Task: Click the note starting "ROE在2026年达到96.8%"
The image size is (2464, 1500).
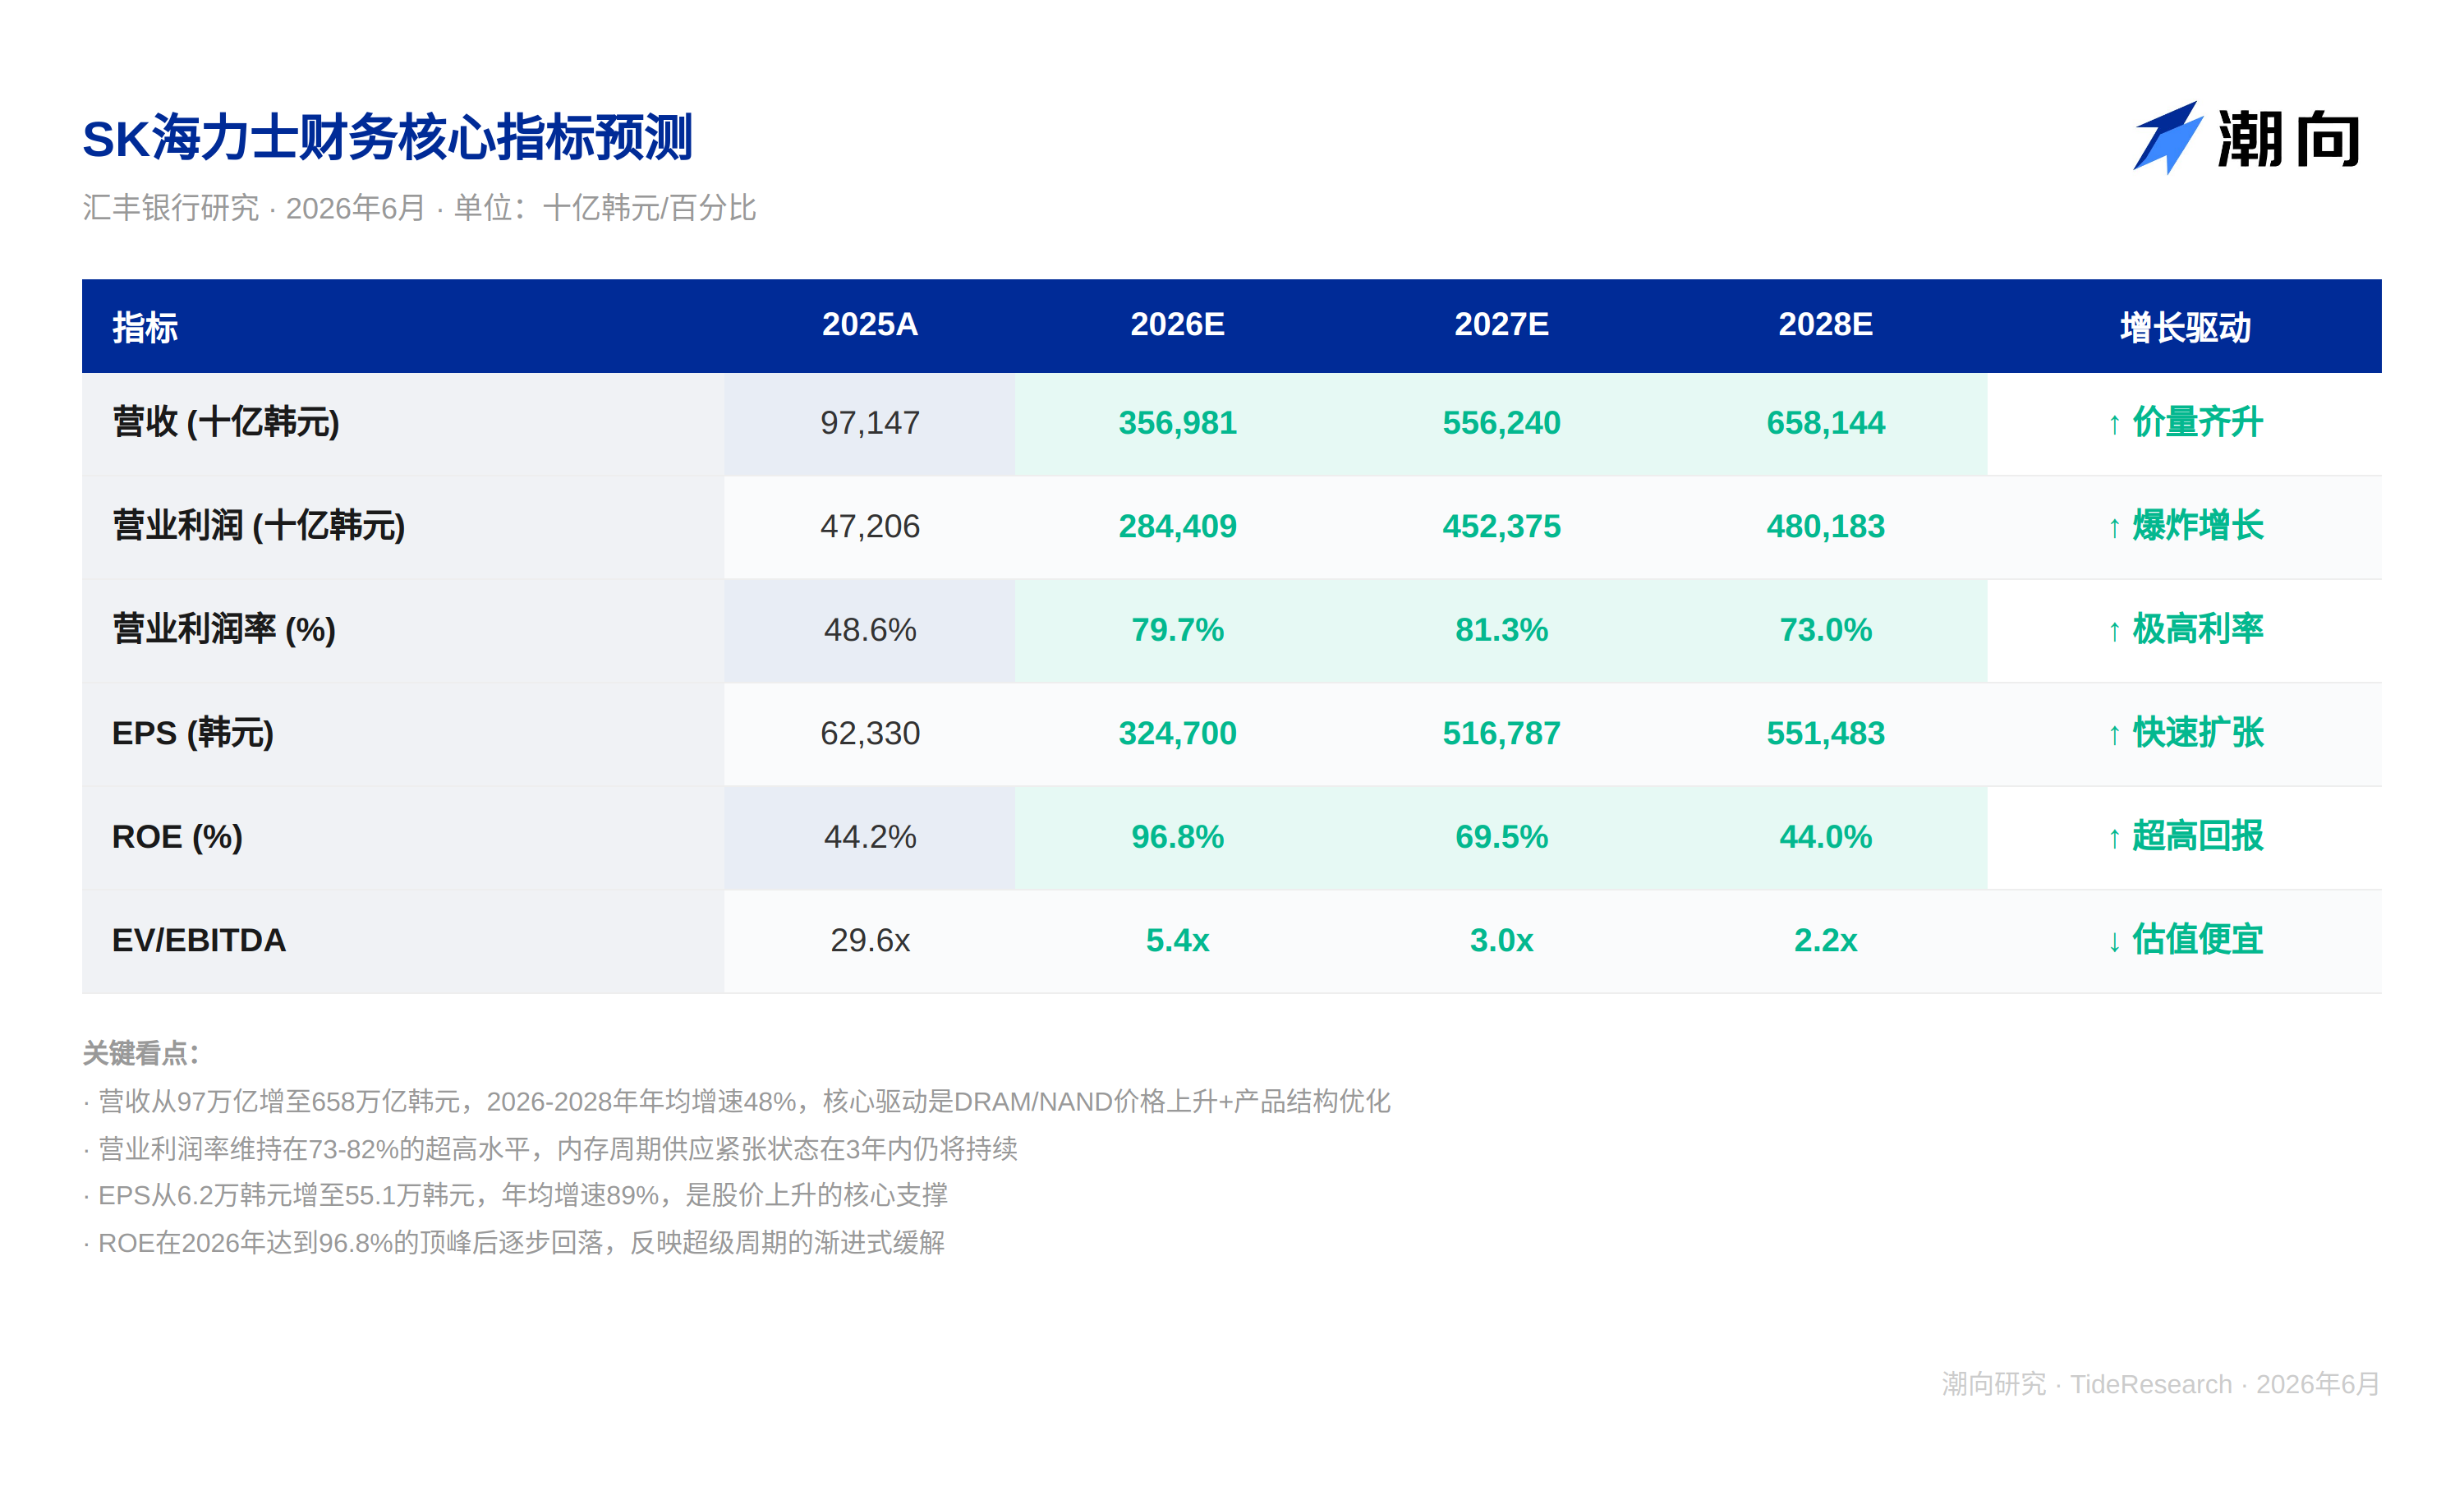Action: (x=514, y=1243)
